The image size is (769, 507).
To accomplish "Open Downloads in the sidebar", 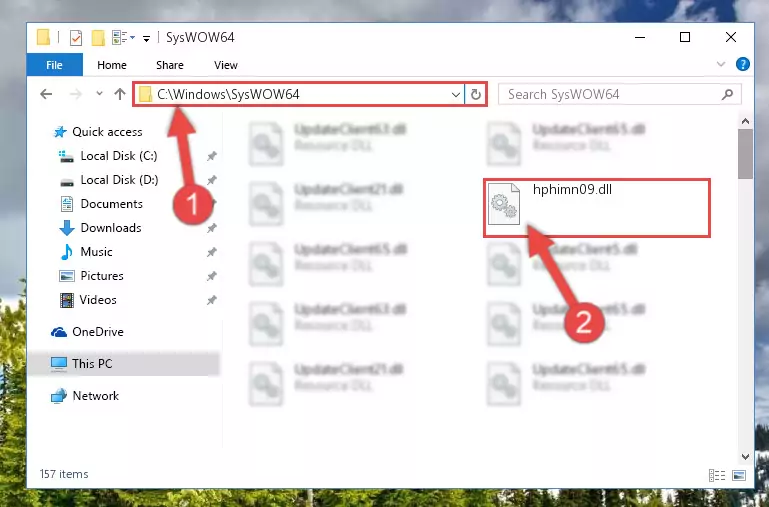I will click(x=111, y=228).
